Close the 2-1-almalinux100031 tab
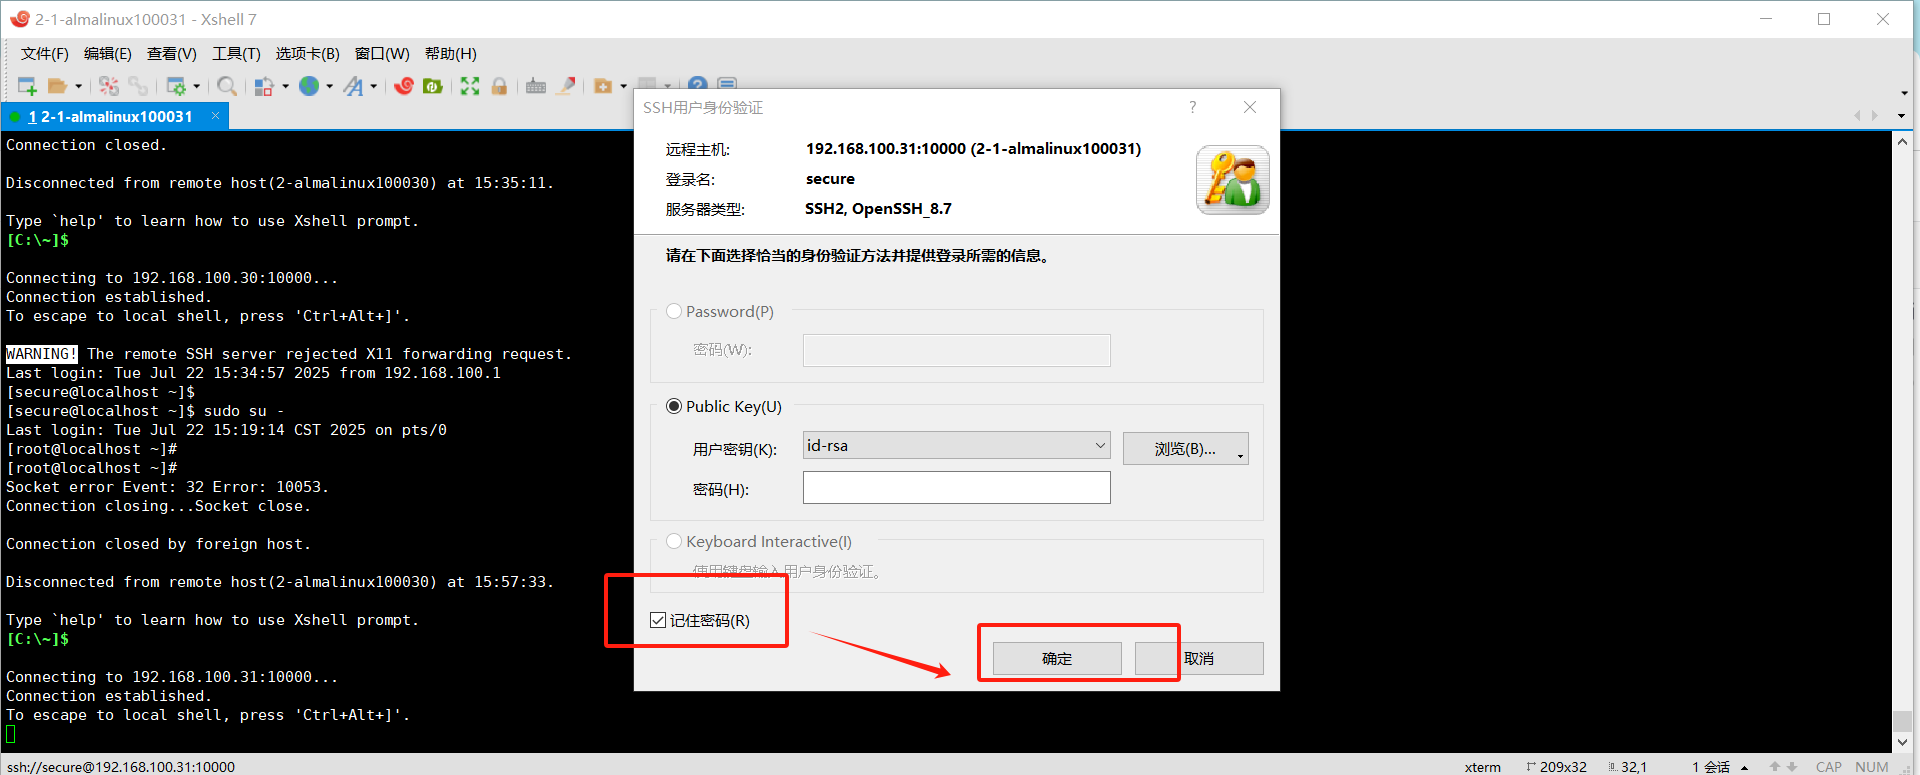The height and width of the screenshot is (775, 1920). pyautogui.click(x=215, y=116)
